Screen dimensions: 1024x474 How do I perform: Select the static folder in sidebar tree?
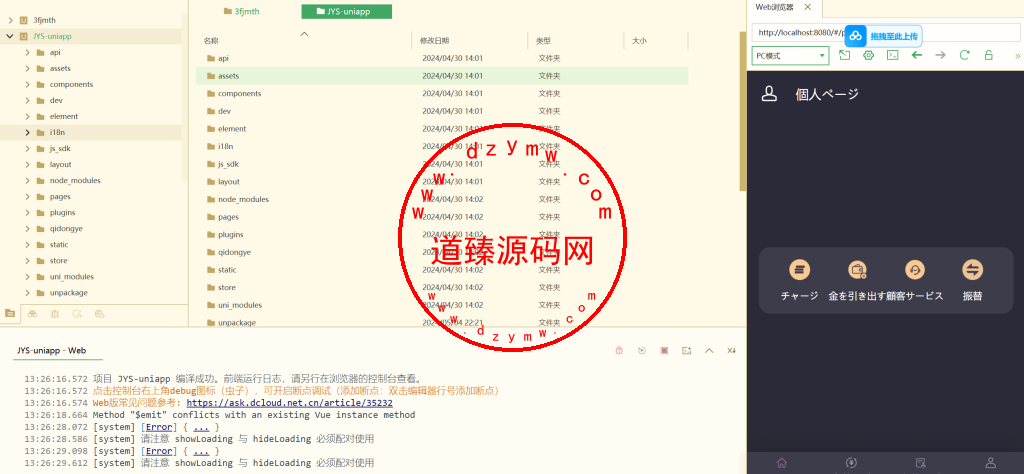(x=59, y=244)
